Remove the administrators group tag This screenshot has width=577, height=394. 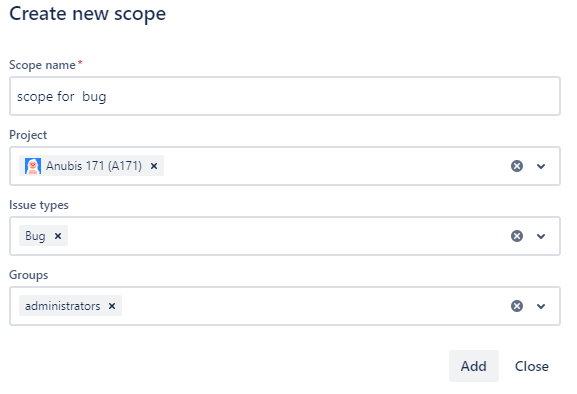pyautogui.click(x=112, y=306)
